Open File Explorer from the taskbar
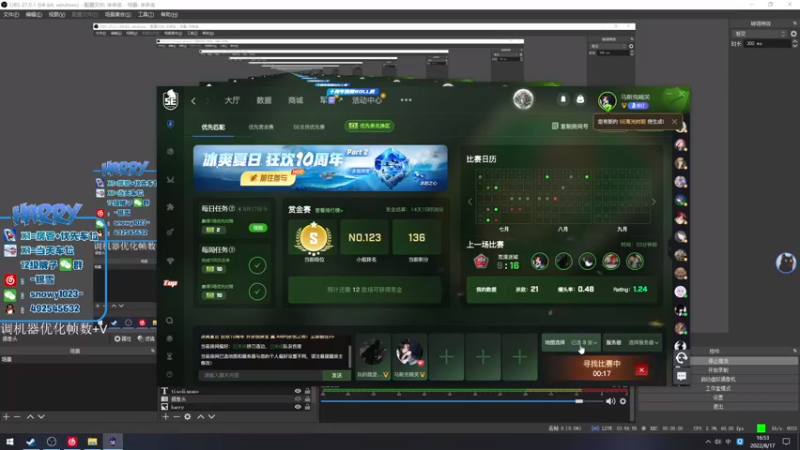 click(92, 441)
